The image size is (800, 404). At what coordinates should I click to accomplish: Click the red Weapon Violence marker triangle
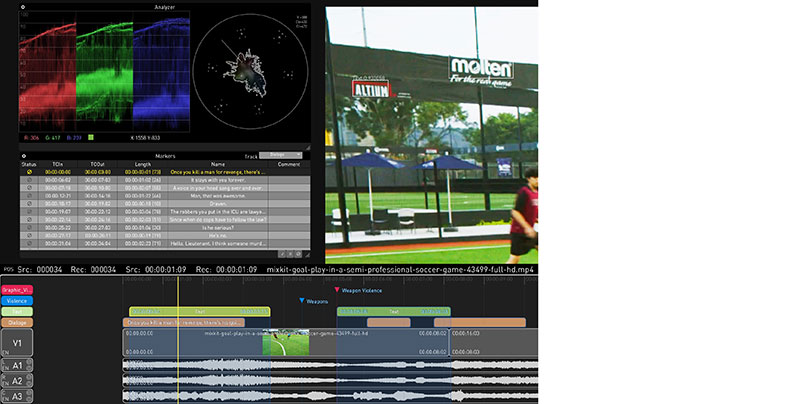(x=337, y=291)
